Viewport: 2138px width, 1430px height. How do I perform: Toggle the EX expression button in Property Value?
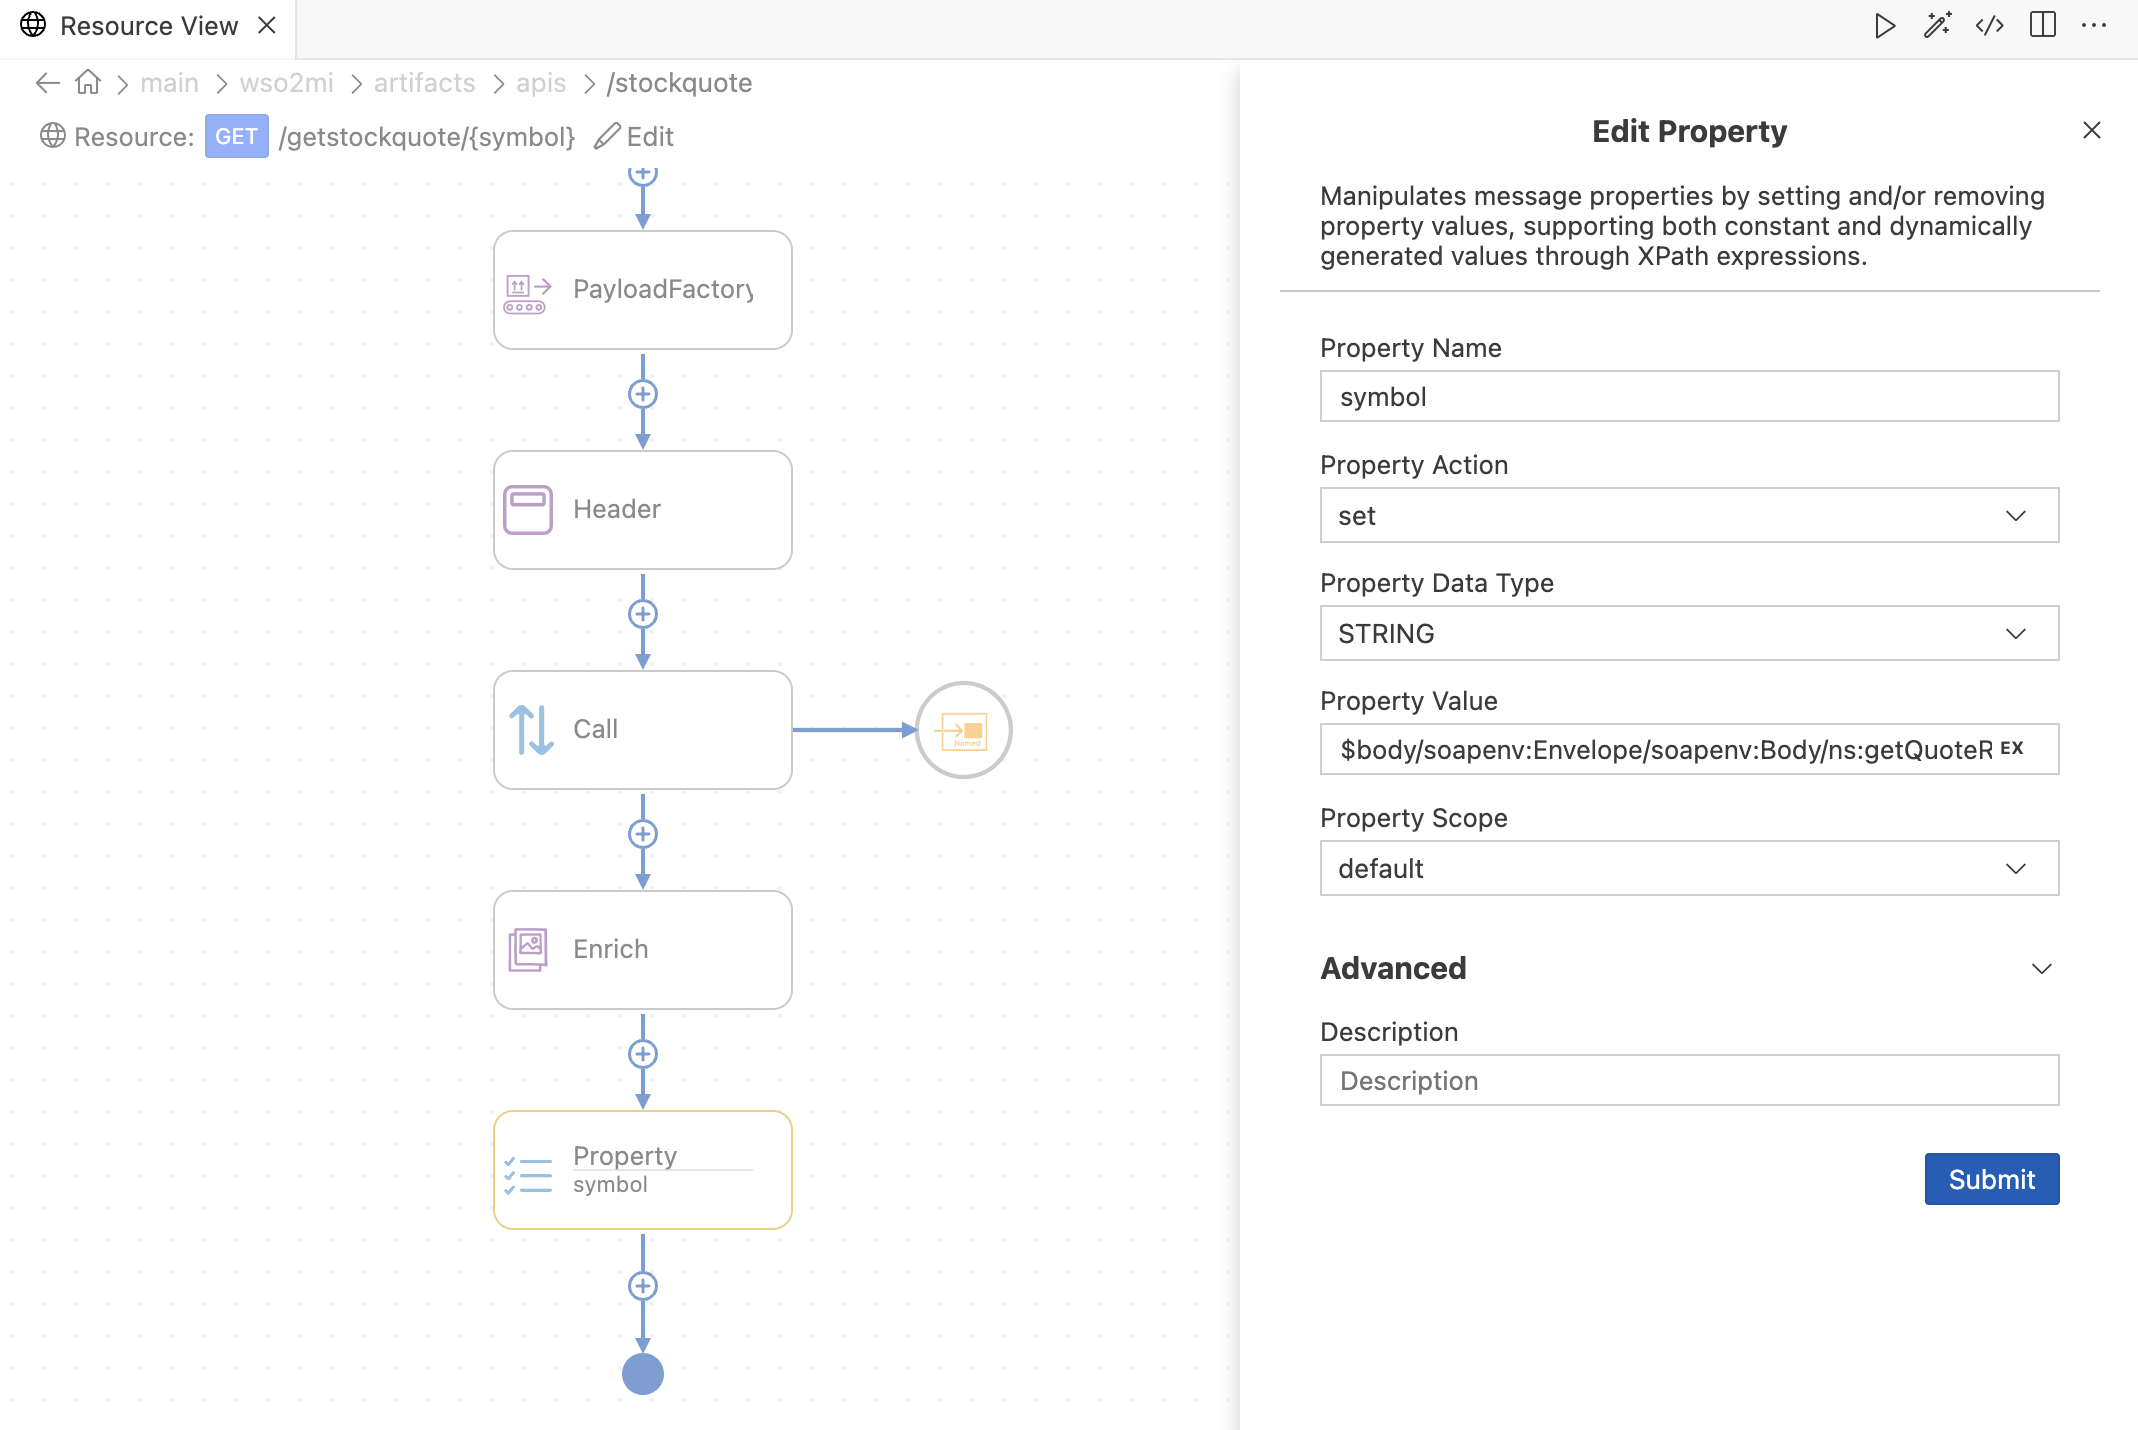(2012, 749)
